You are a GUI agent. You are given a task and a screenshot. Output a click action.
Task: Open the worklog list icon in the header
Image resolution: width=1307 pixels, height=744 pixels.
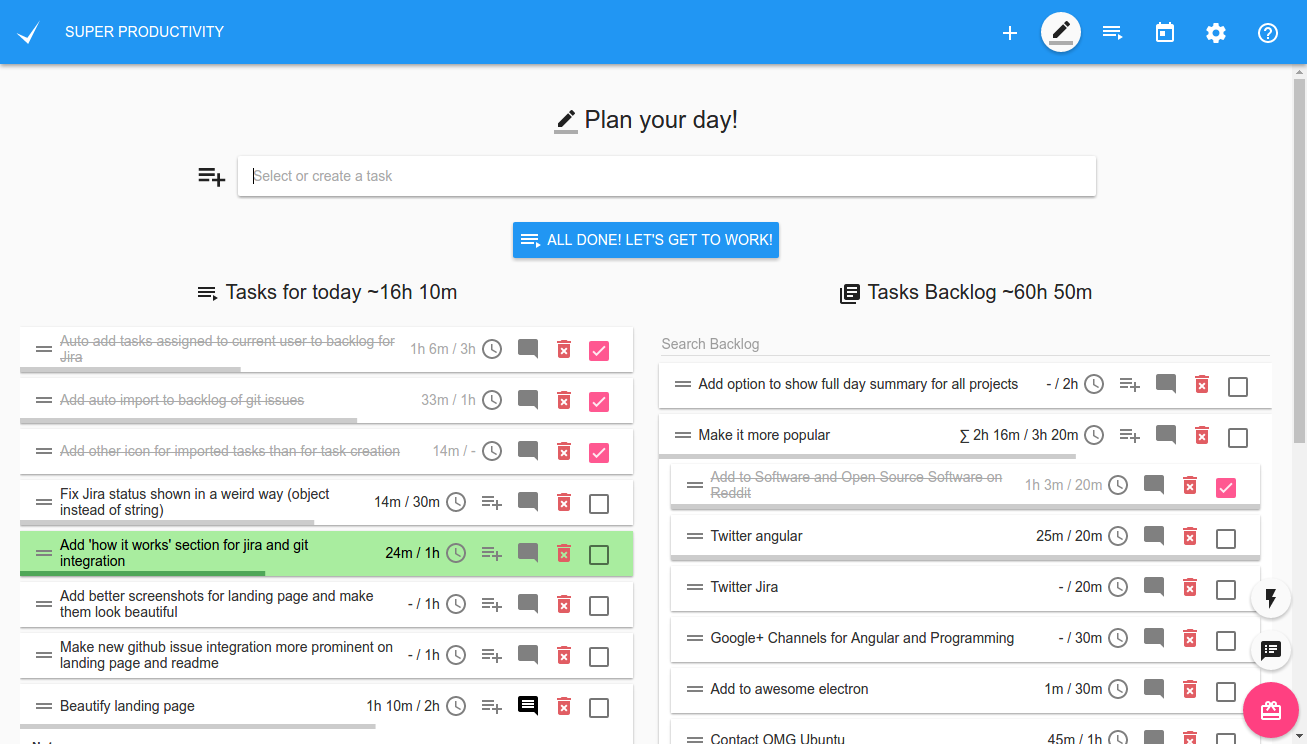1112,33
